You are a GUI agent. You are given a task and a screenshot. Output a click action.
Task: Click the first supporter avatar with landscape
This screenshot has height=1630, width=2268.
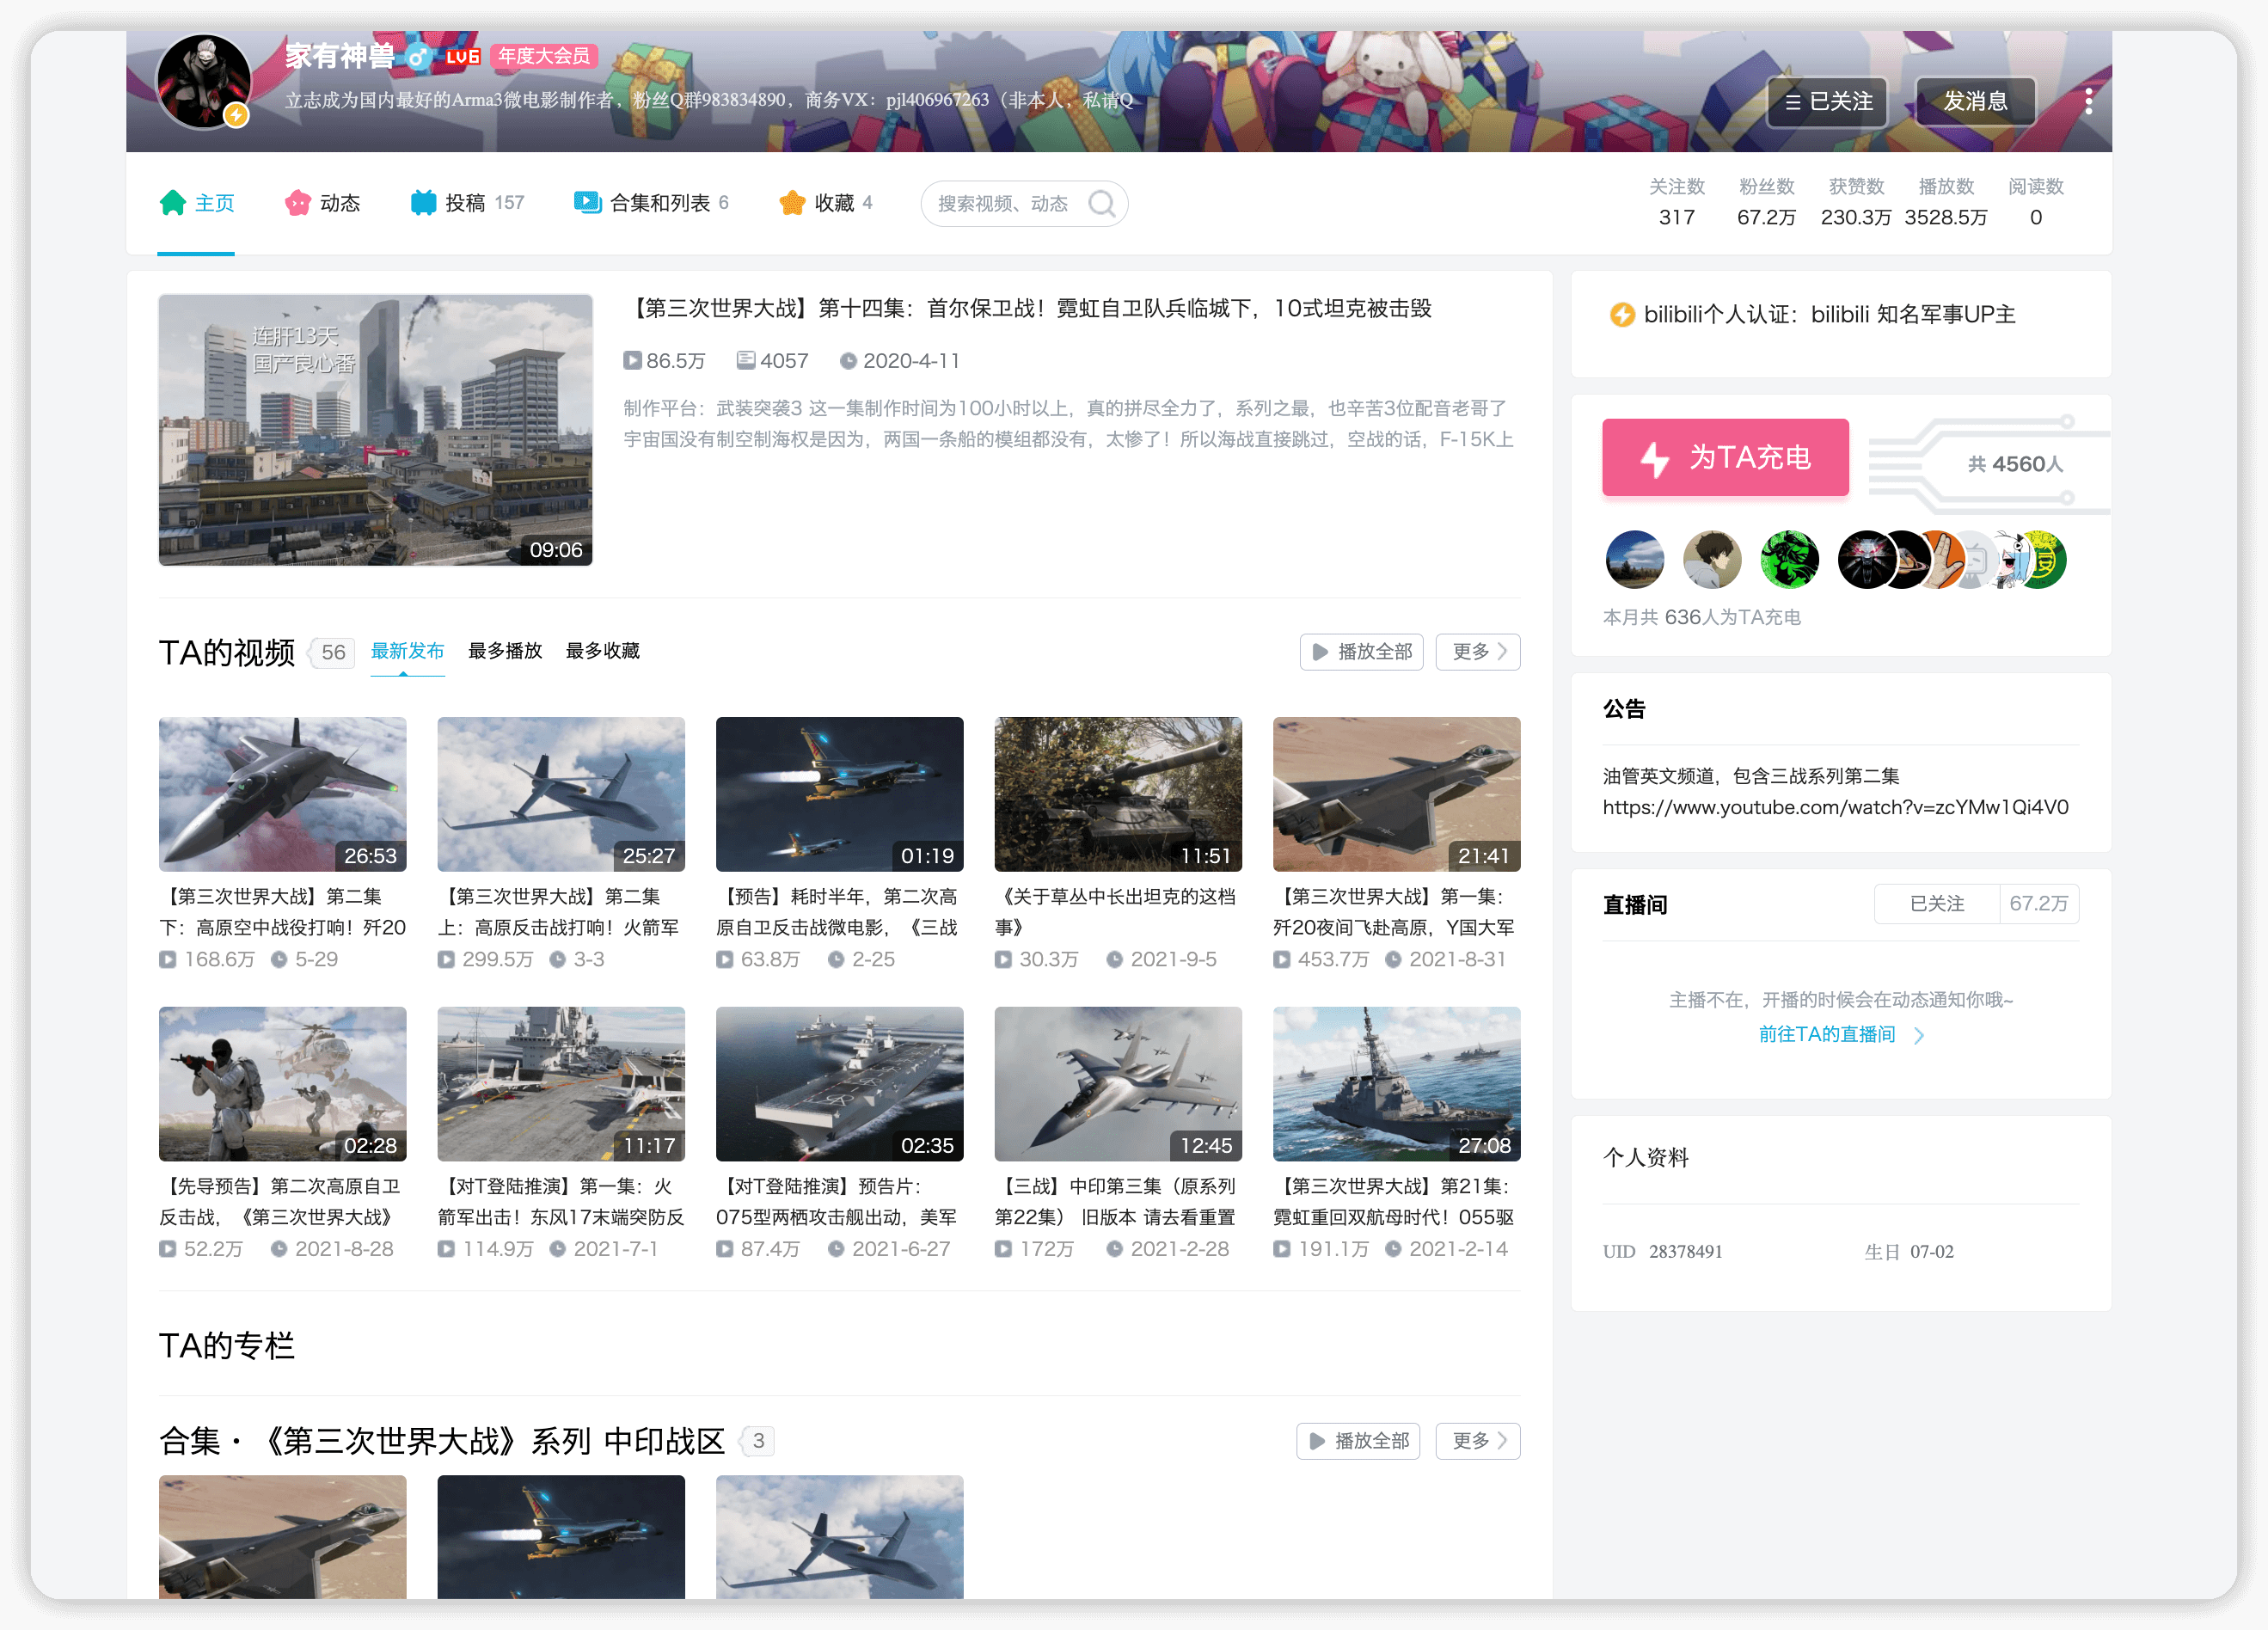click(1634, 560)
